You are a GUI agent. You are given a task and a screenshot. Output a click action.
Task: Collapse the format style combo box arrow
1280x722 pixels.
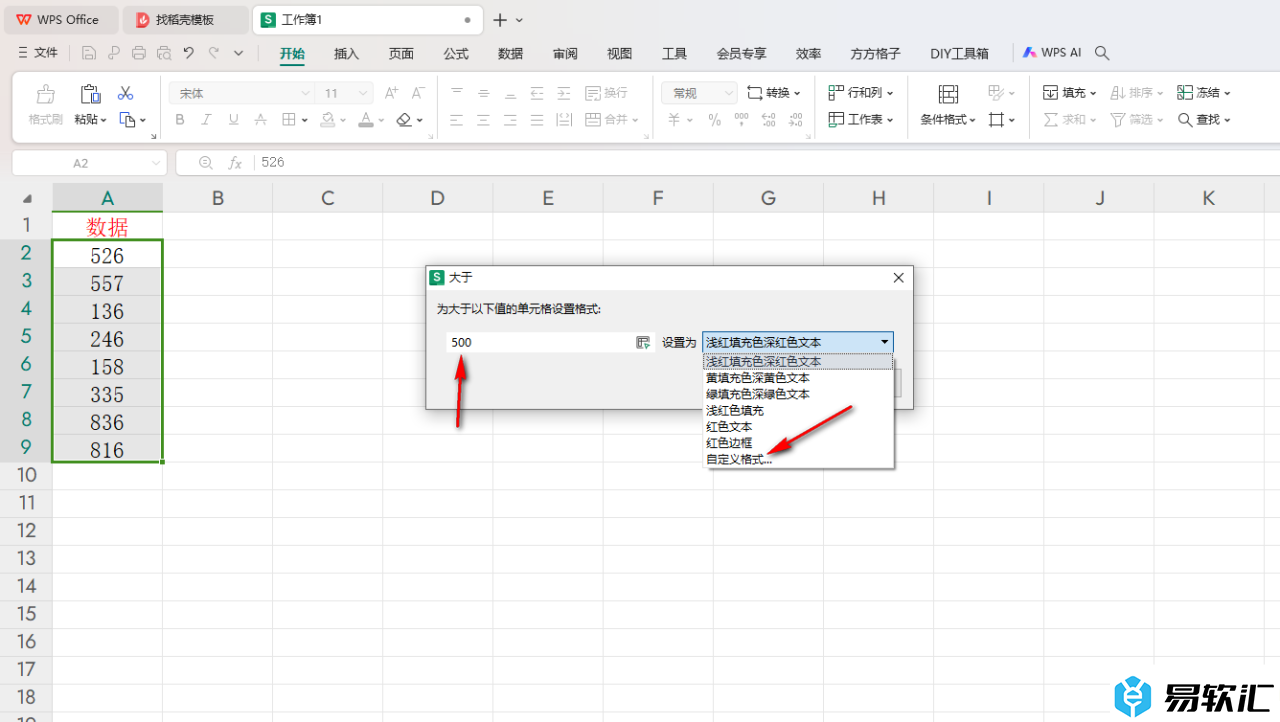(884, 342)
